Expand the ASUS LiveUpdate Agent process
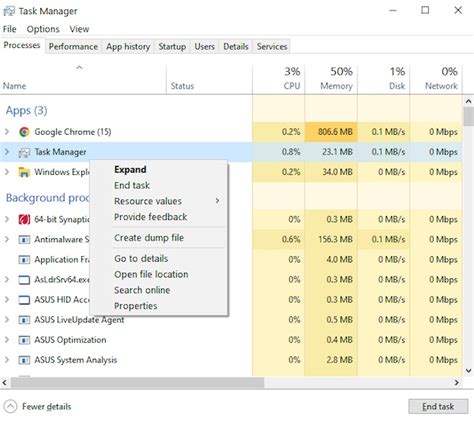This screenshot has height=421, width=474. point(7,320)
